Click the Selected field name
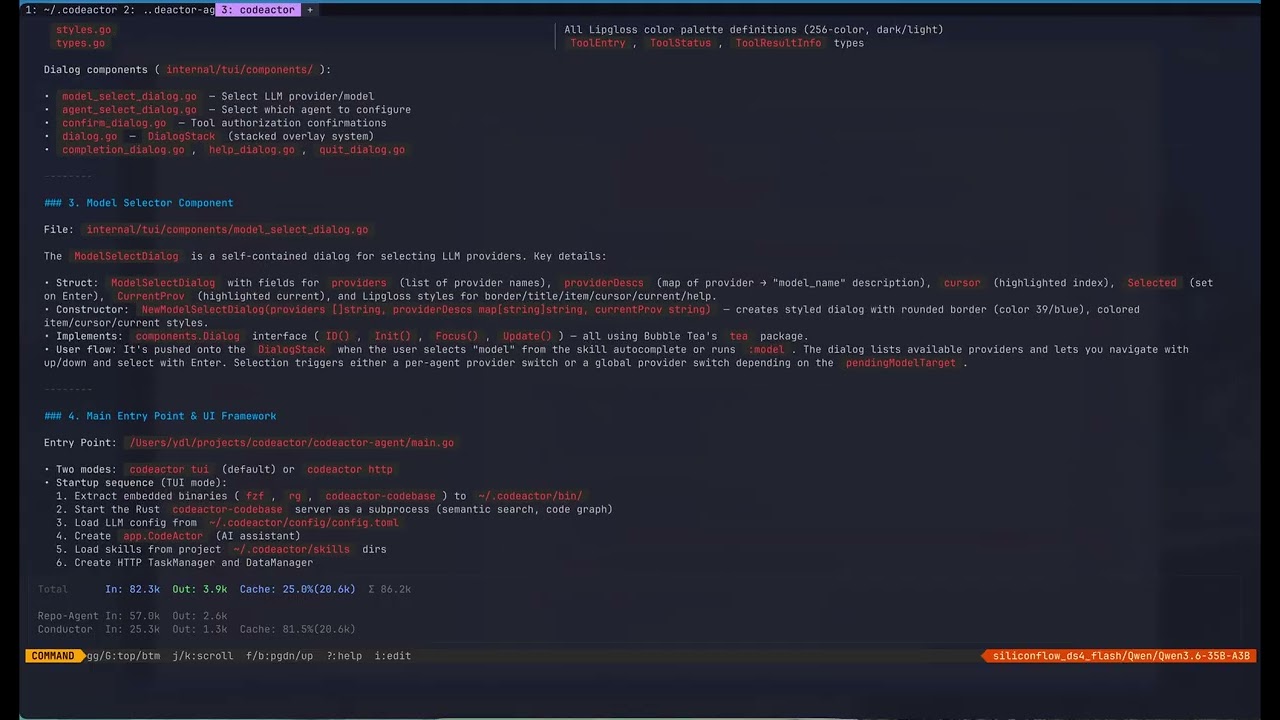 coord(1152,283)
